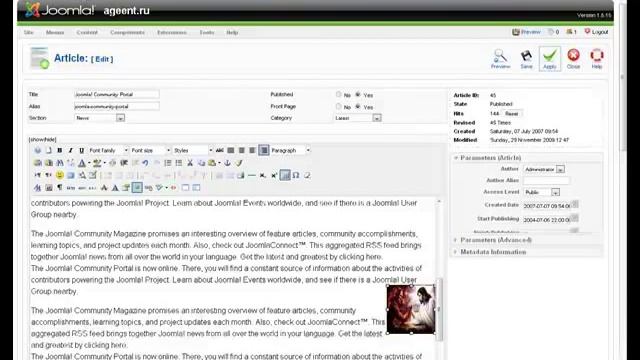Open the Created Date calendar icon
The height and width of the screenshot is (360, 640).
[575, 204]
